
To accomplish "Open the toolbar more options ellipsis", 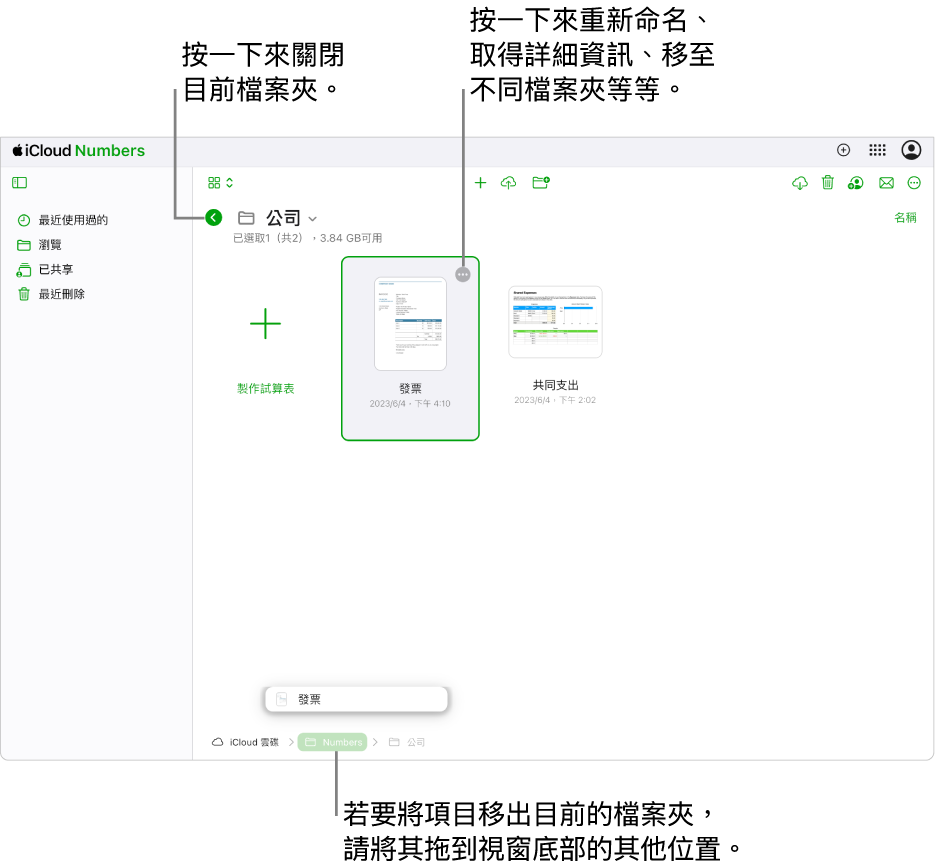I will (x=914, y=182).
